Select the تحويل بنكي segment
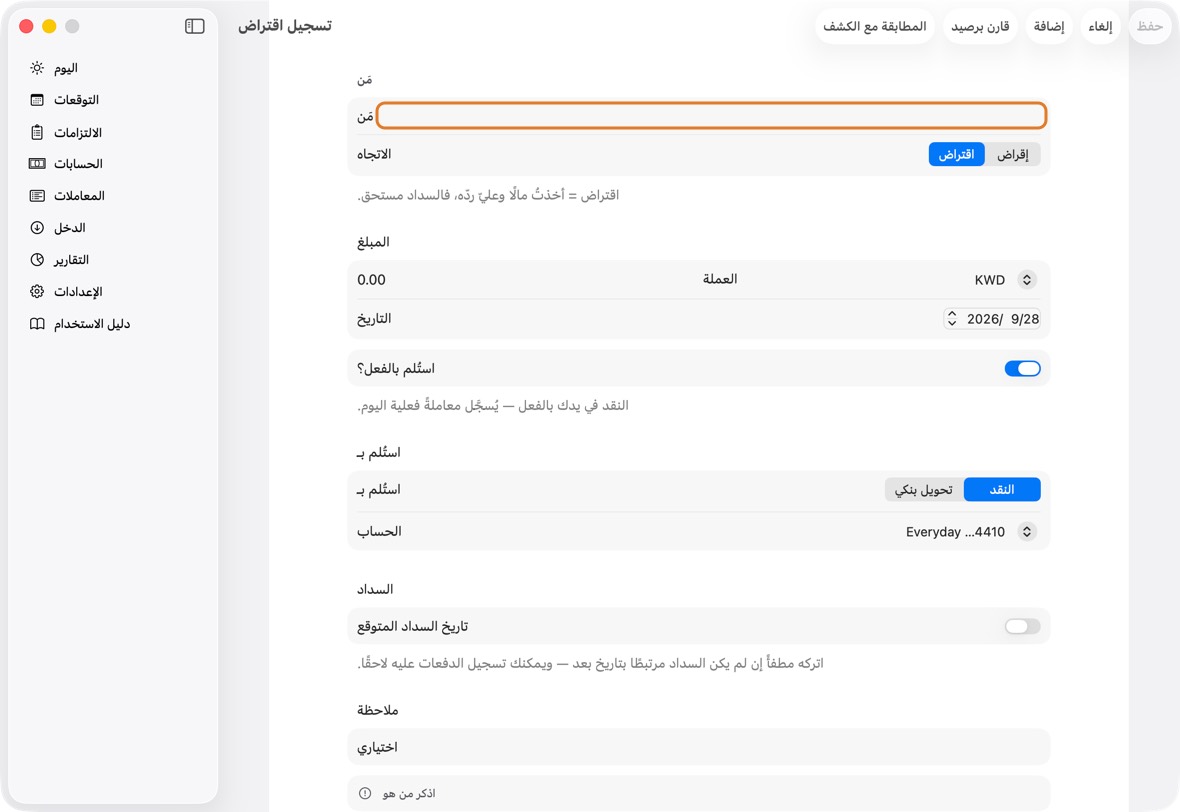The width and height of the screenshot is (1180, 812). pyautogui.click(x=923, y=490)
